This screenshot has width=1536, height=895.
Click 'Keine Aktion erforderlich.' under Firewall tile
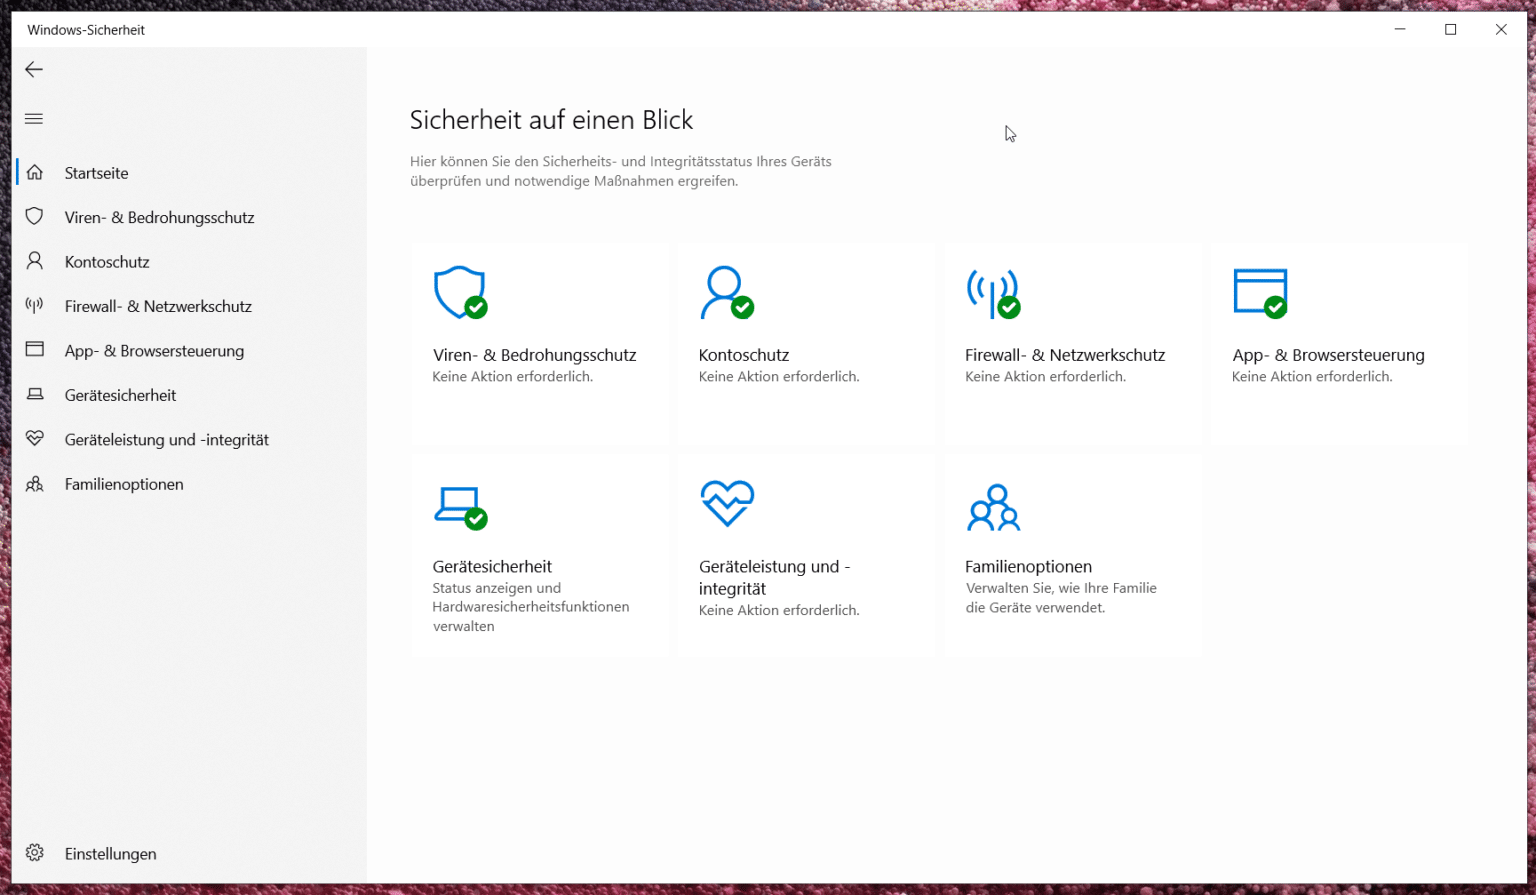pos(1045,377)
